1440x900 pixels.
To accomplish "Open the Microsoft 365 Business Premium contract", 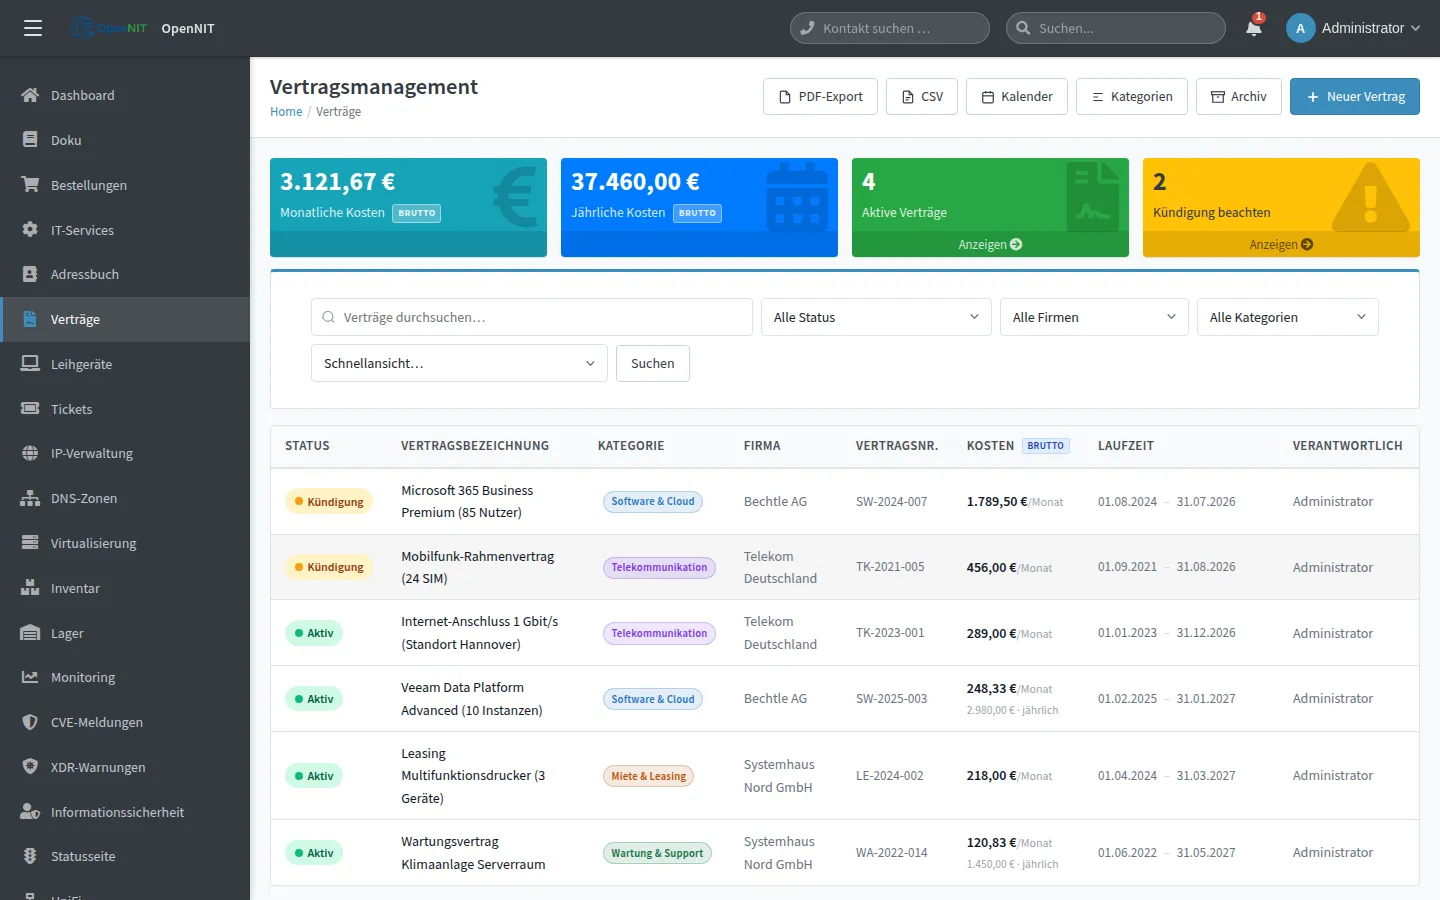I will [x=467, y=501].
